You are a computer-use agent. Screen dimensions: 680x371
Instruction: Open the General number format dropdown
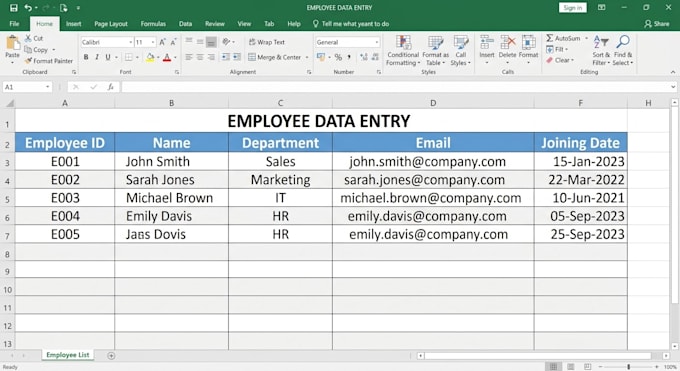[x=376, y=42]
